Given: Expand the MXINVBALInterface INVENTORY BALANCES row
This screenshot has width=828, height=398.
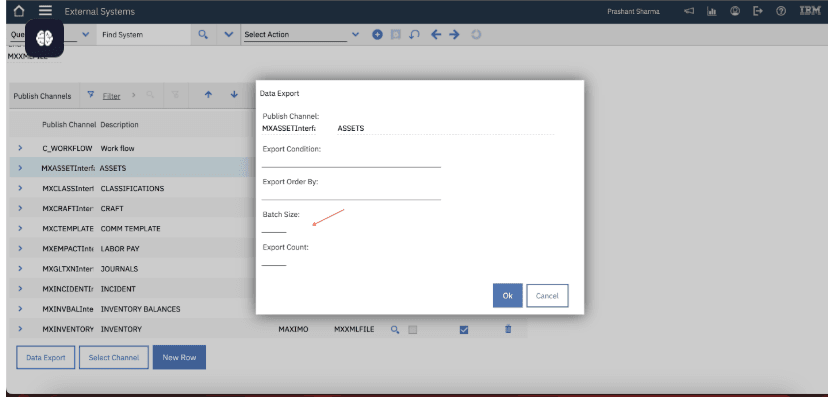Looking at the screenshot, I should 20,308.
